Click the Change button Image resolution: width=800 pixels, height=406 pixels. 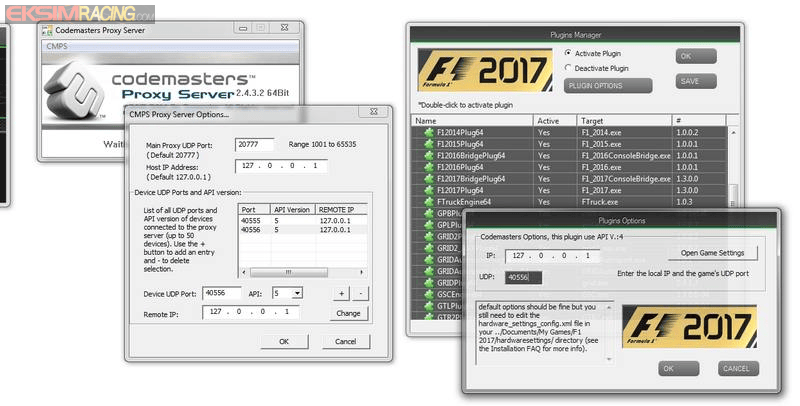348,313
